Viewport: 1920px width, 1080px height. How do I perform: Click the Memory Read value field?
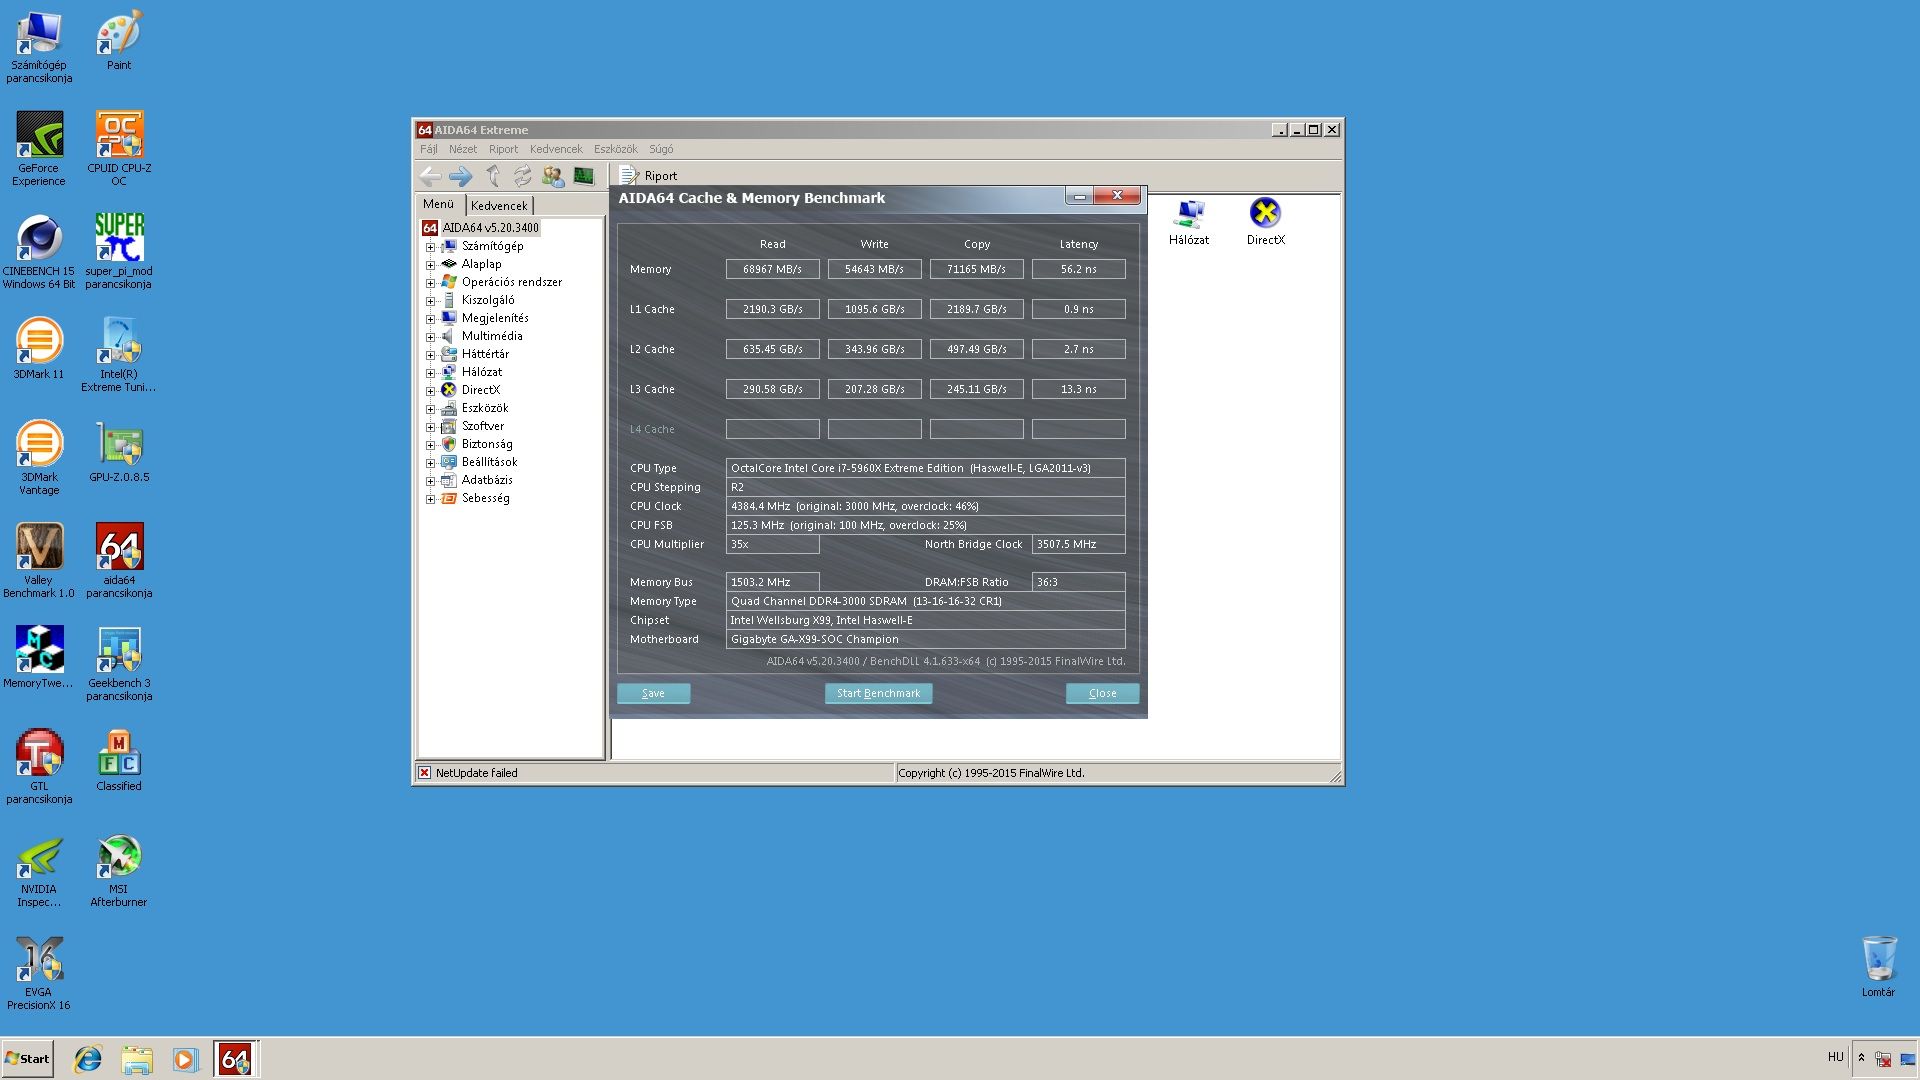tap(772, 269)
